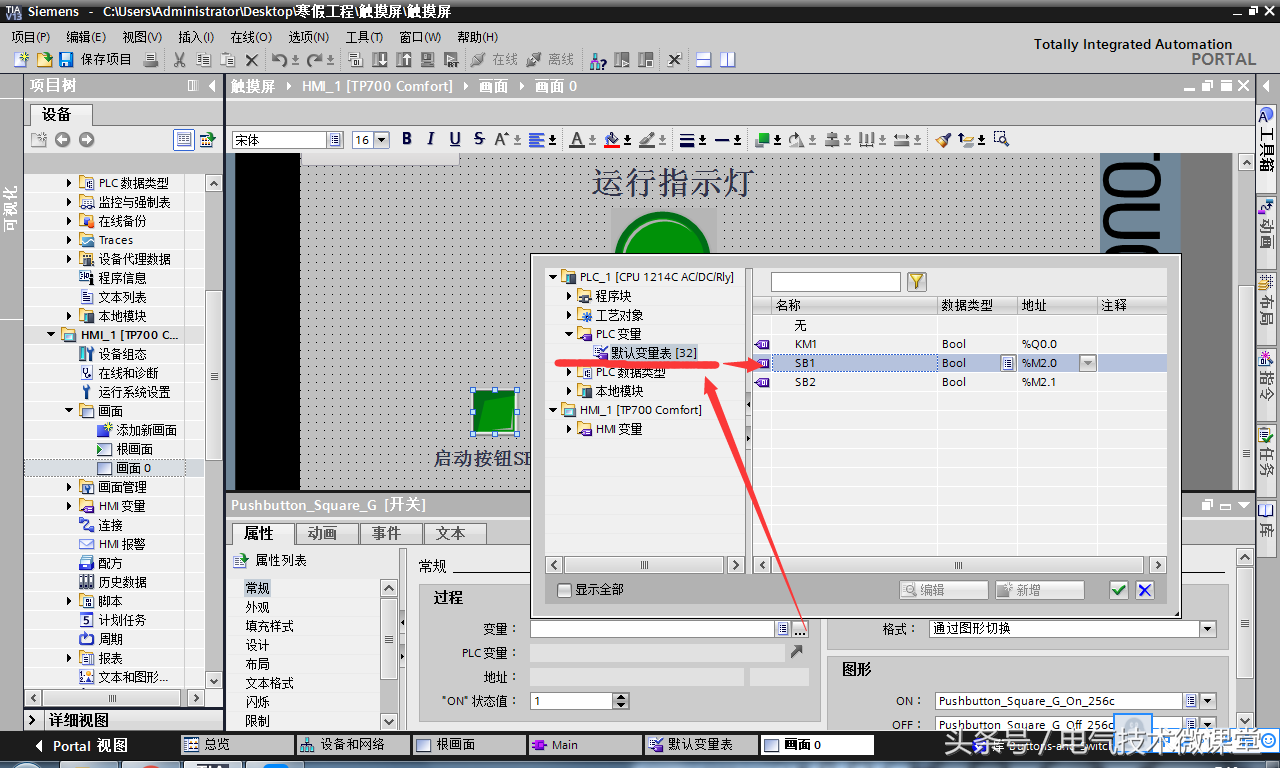This screenshot has width=1280, height=768.
Task: Click the download to device icon
Action: click(x=379, y=60)
